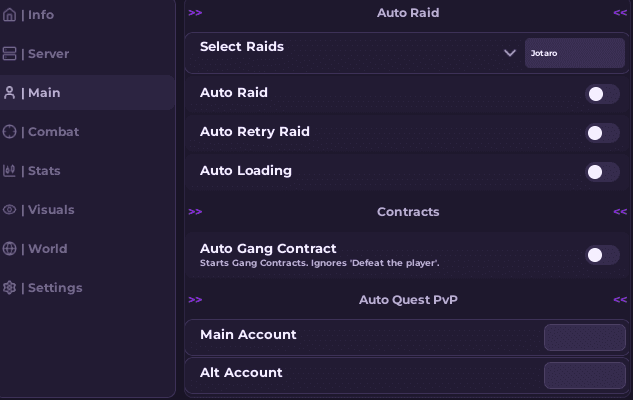
Task: Enable Auto Gang Contract toggle
Action: pos(602,255)
